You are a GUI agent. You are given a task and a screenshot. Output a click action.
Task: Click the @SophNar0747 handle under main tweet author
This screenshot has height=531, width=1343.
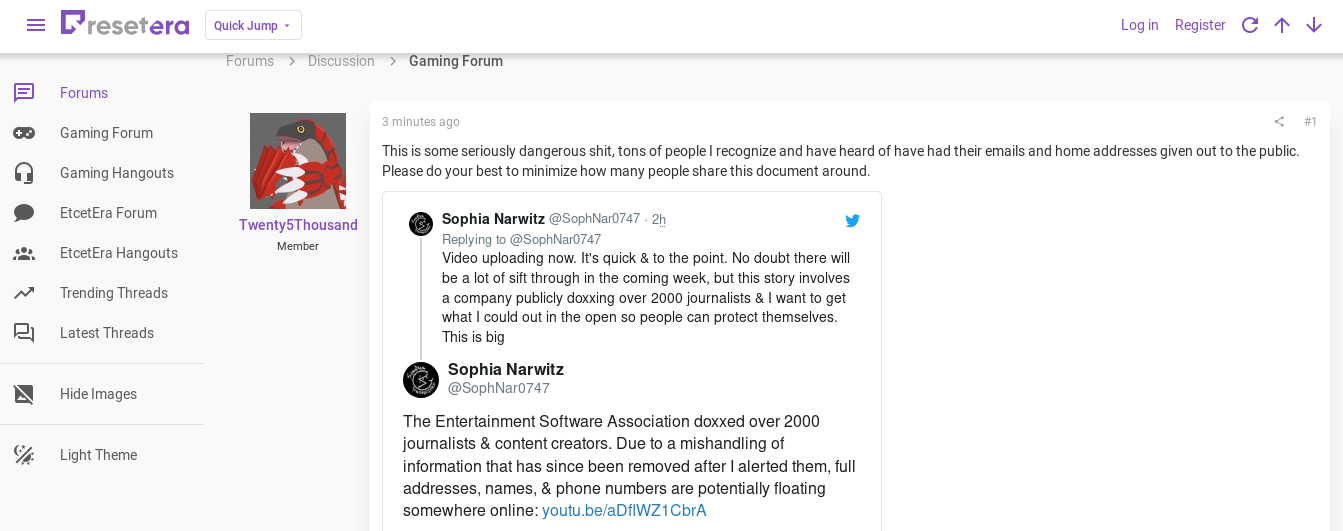click(499, 388)
